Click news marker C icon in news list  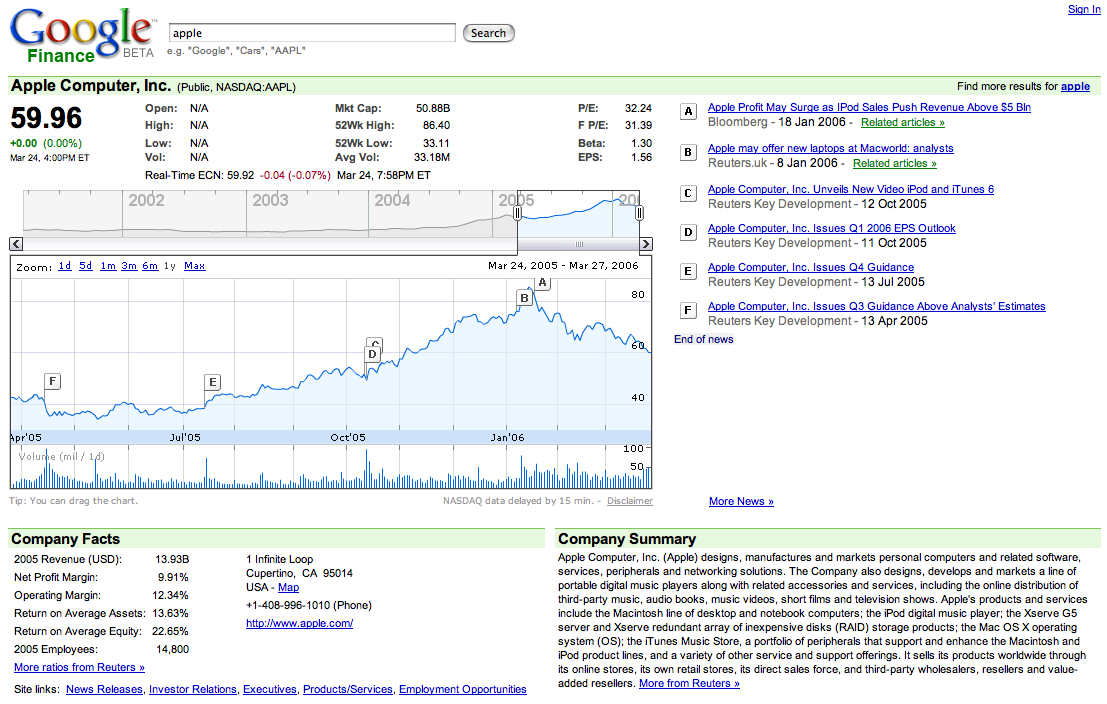pyautogui.click(x=688, y=193)
